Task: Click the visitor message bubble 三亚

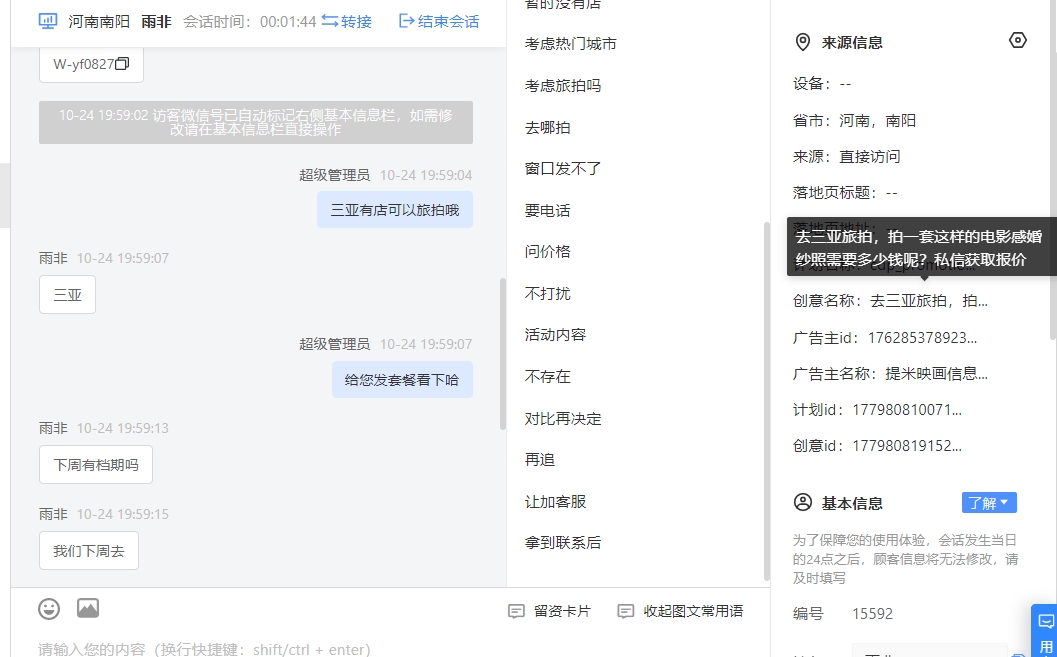Action: (x=67, y=294)
